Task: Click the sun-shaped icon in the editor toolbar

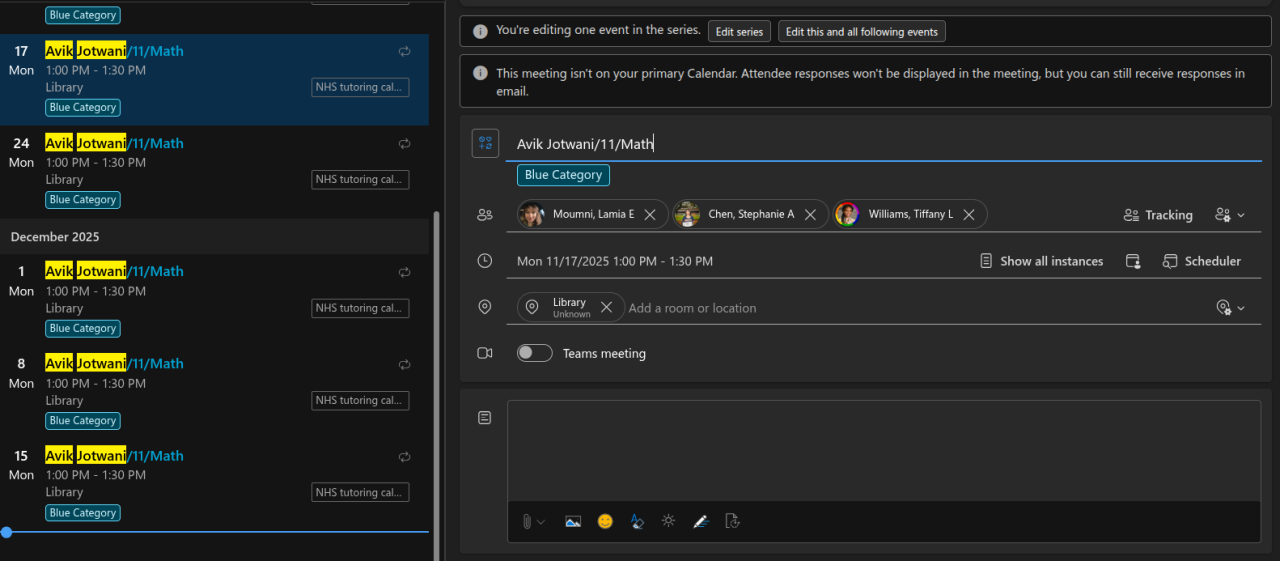Action: [668, 521]
